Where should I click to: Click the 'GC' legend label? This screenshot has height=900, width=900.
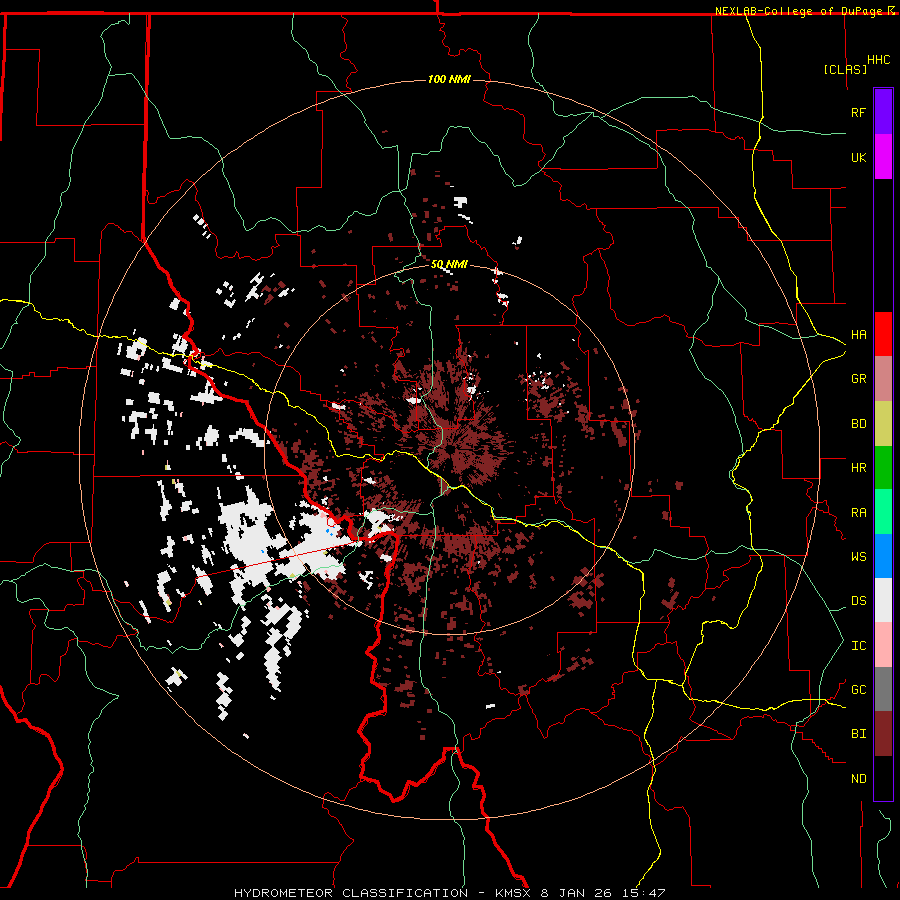tap(858, 690)
